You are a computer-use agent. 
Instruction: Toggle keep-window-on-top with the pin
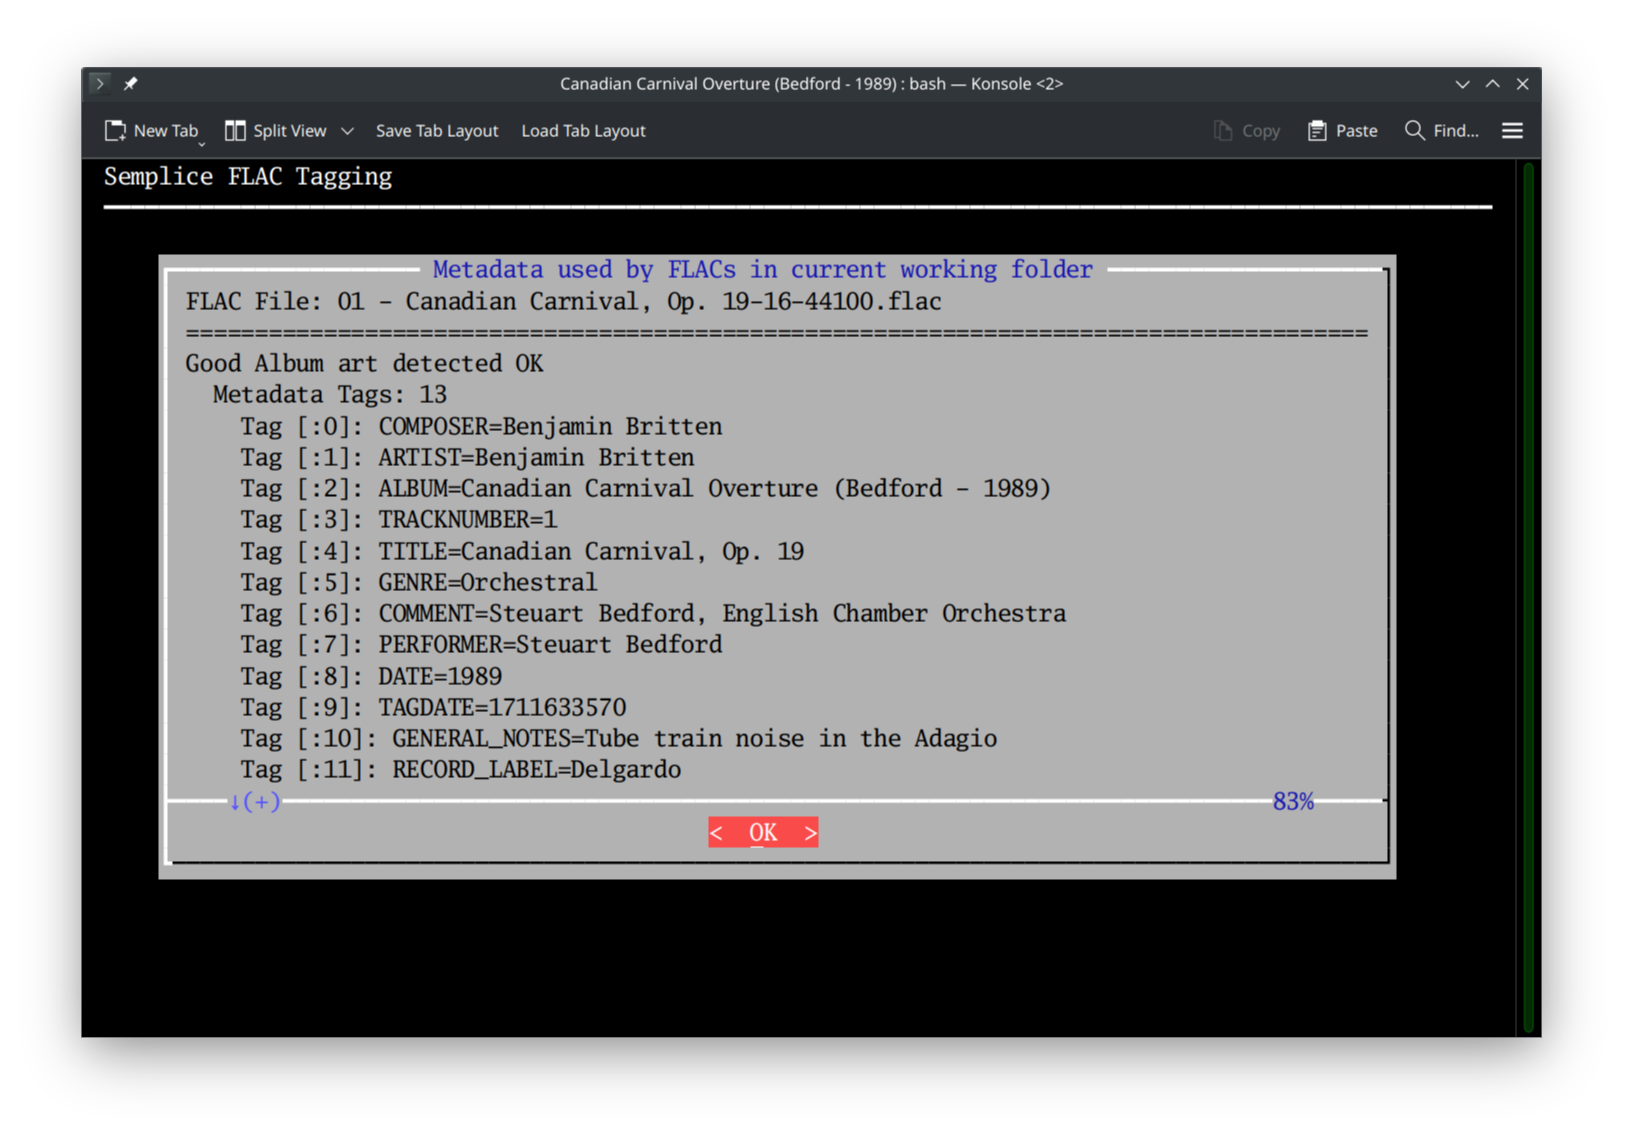point(130,83)
